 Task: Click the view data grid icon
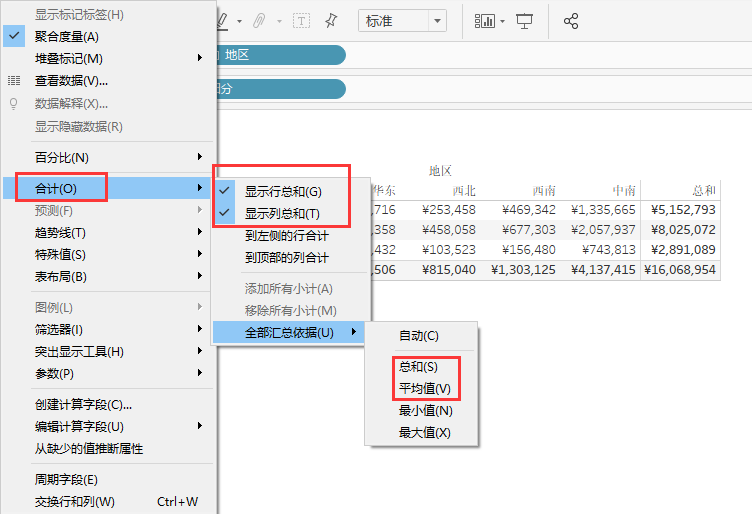point(14,81)
